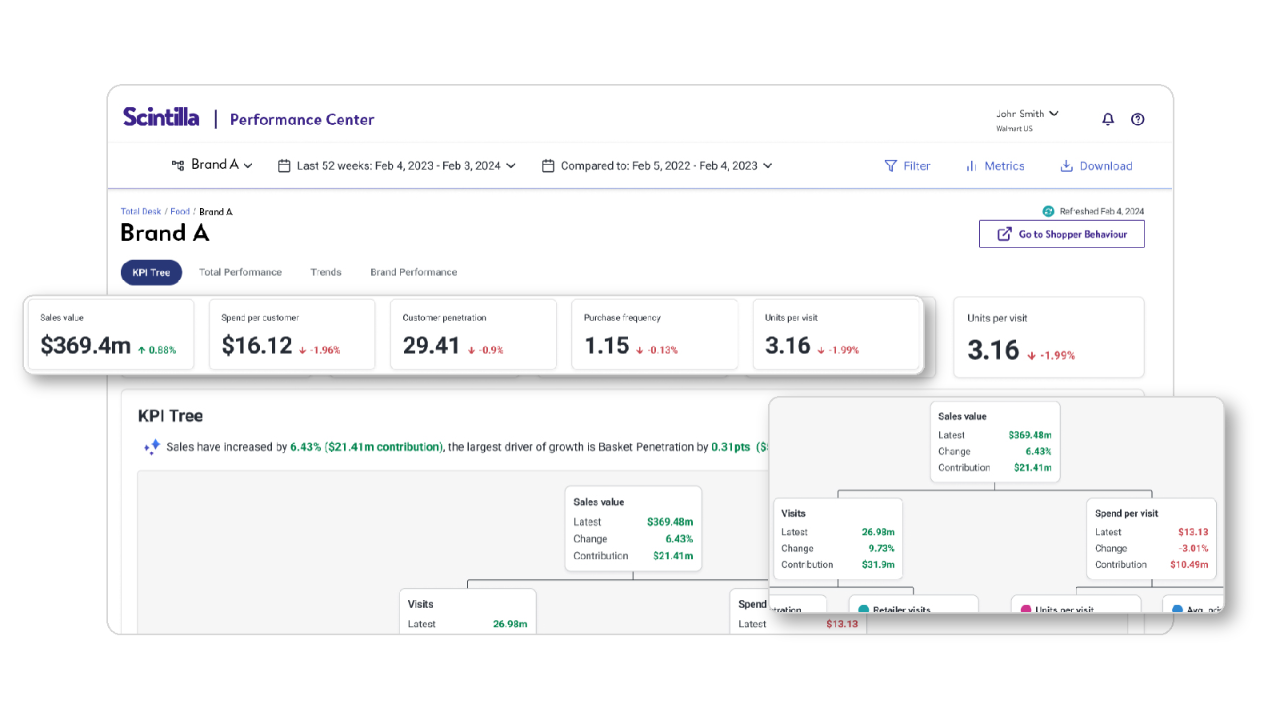This screenshot has width=1280, height=720.
Task: Click the AI sparkle insight icon
Action: tap(152, 447)
